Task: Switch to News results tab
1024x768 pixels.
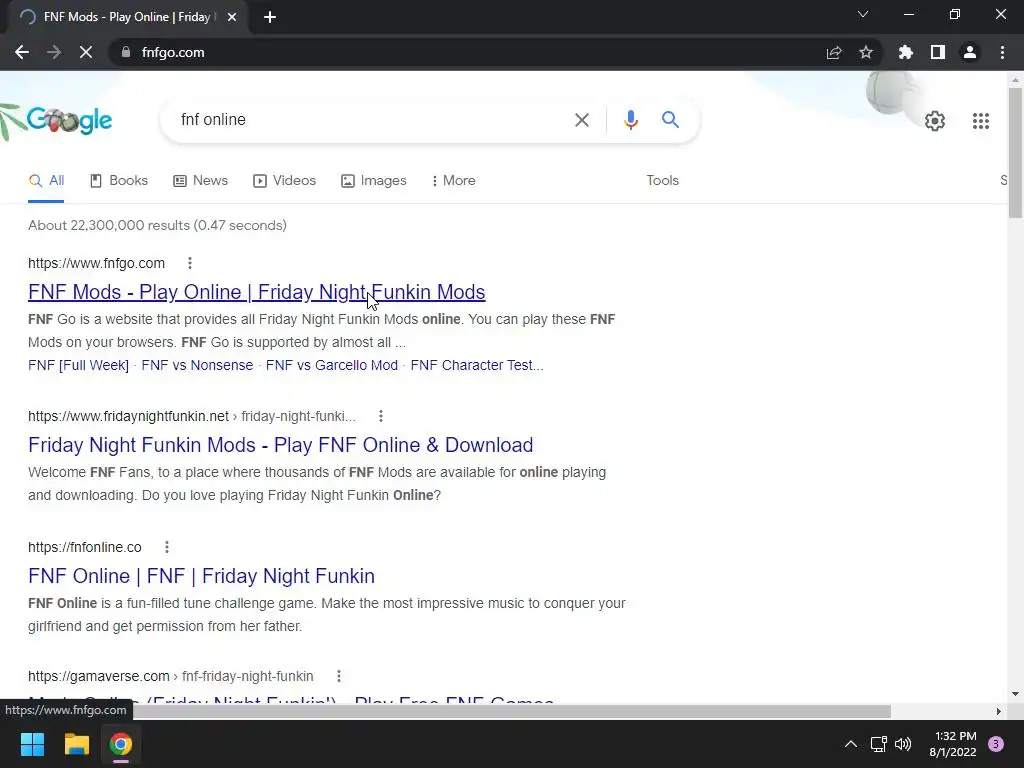Action: [200, 180]
